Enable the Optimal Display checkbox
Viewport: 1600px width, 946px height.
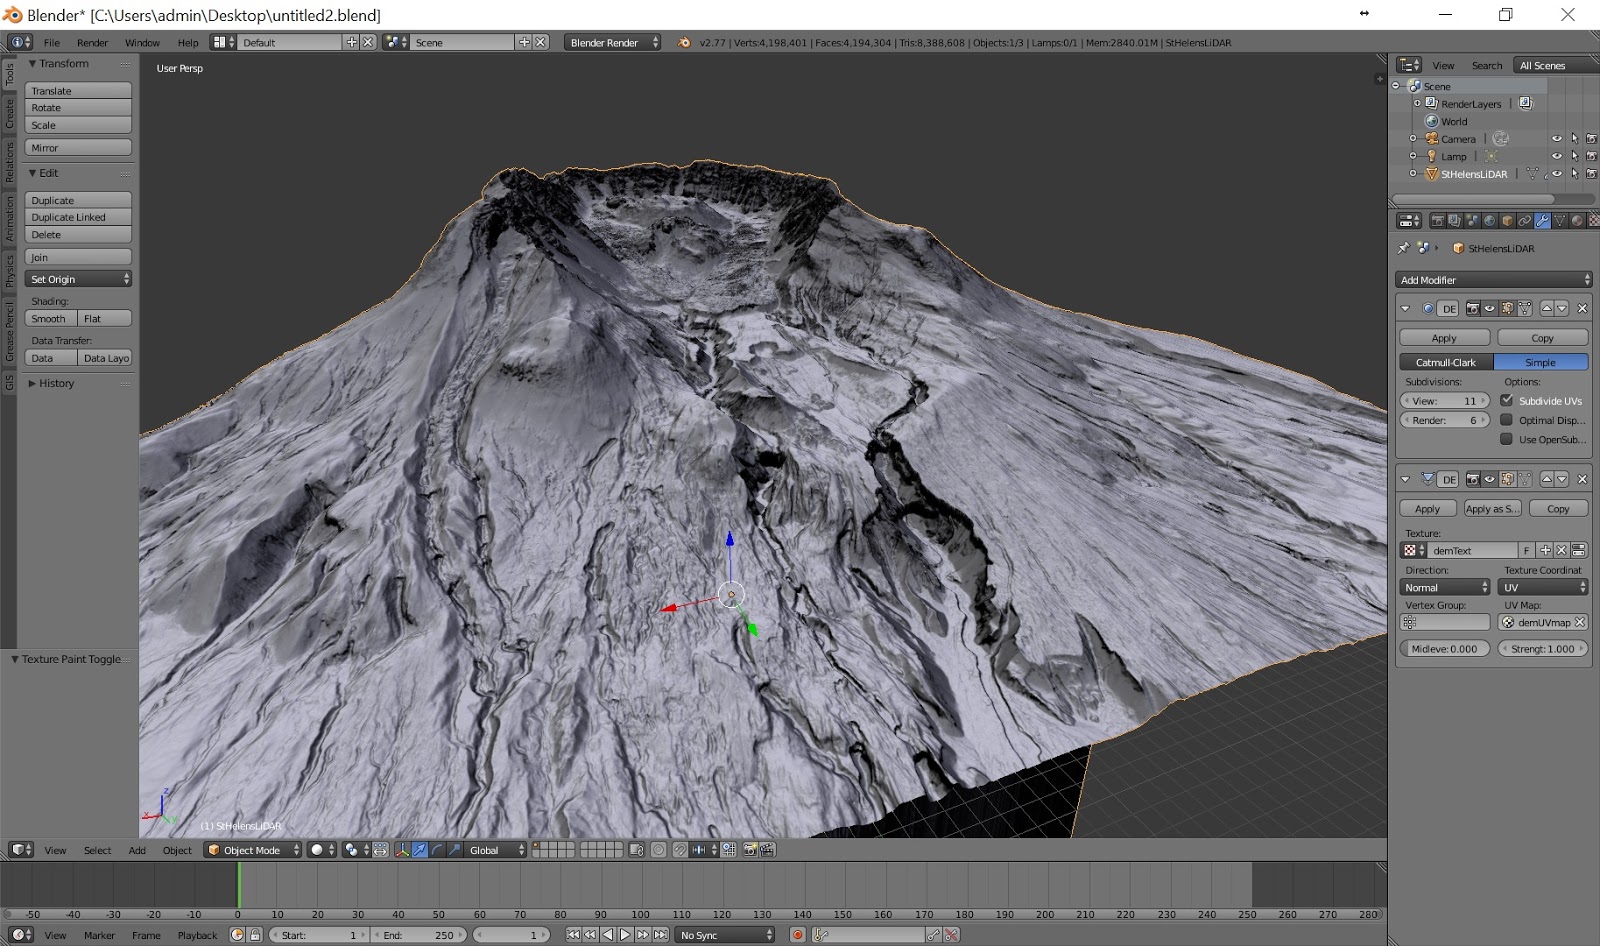pos(1506,420)
